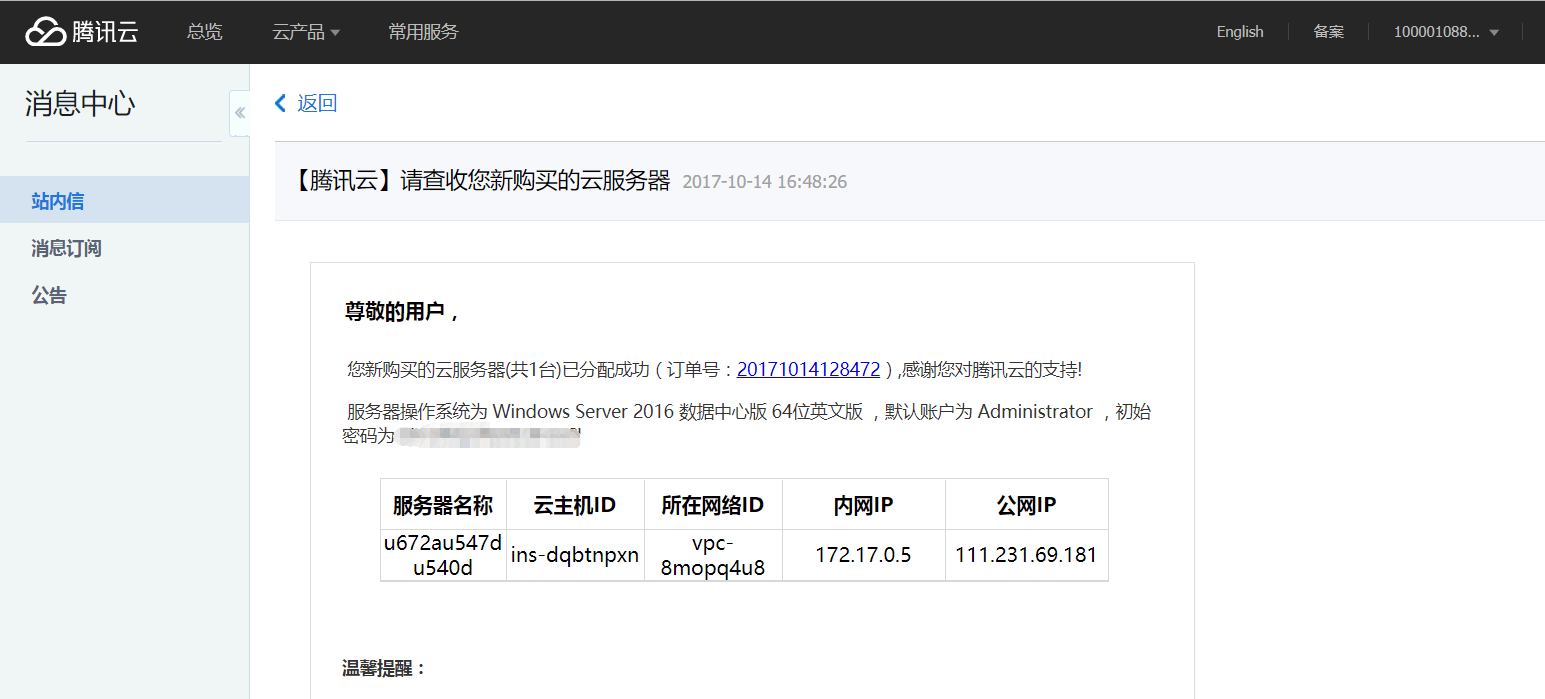Screen dimensions: 1545x699
Task: Switch language via the English link
Action: 1239,32
